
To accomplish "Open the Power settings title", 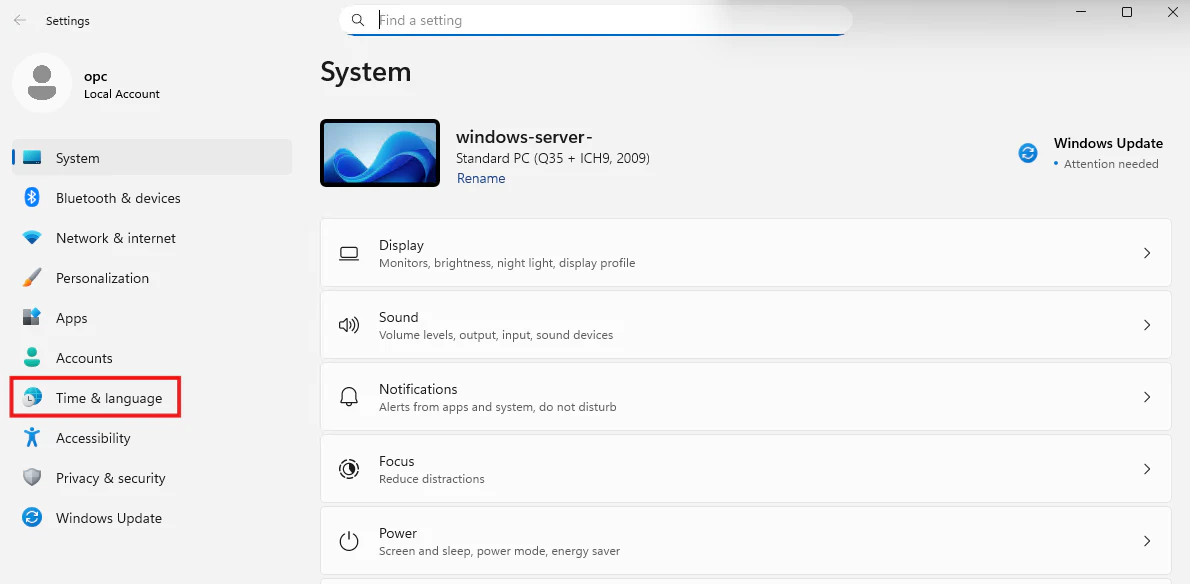I will point(398,533).
